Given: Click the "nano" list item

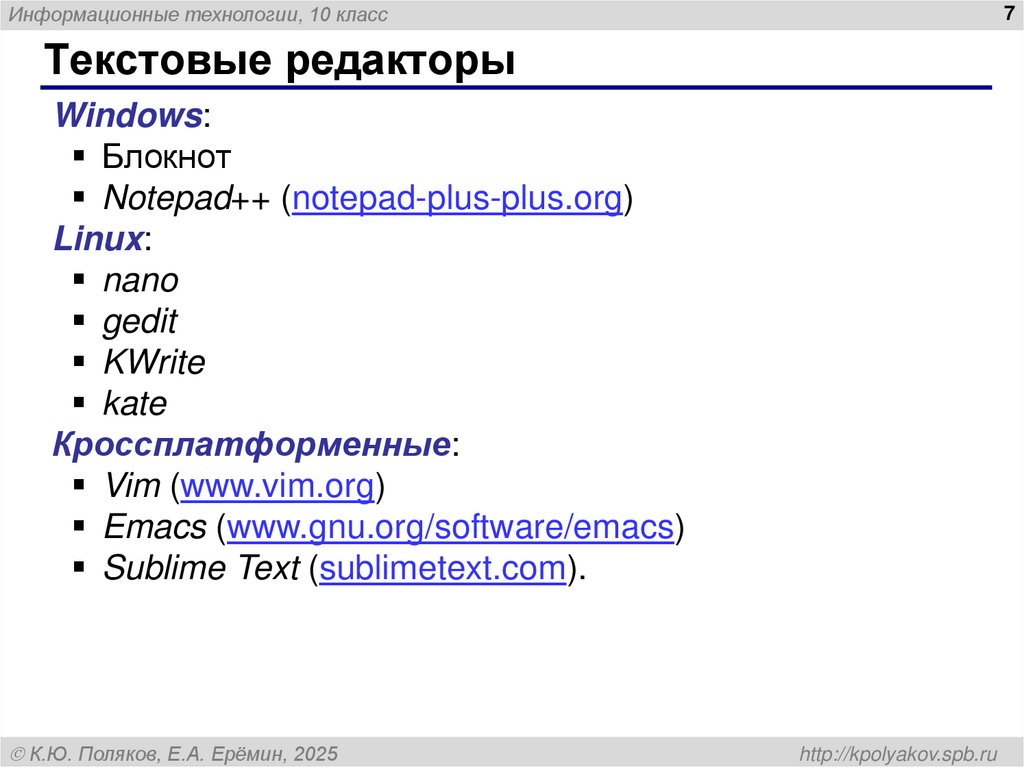Looking at the screenshot, I should [x=140, y=281].
